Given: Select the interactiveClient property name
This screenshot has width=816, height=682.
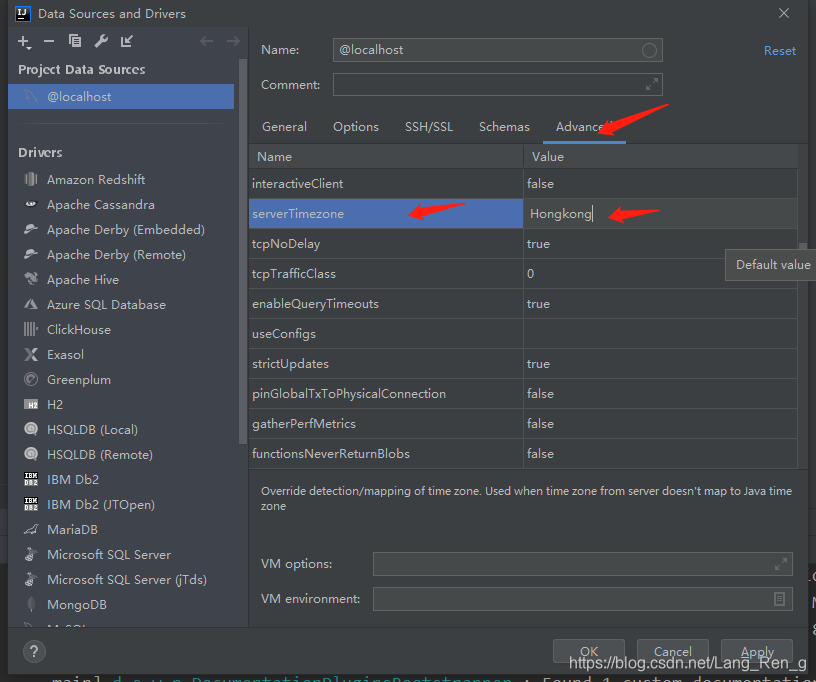Looking at the screenshot, I should [386, 184].
